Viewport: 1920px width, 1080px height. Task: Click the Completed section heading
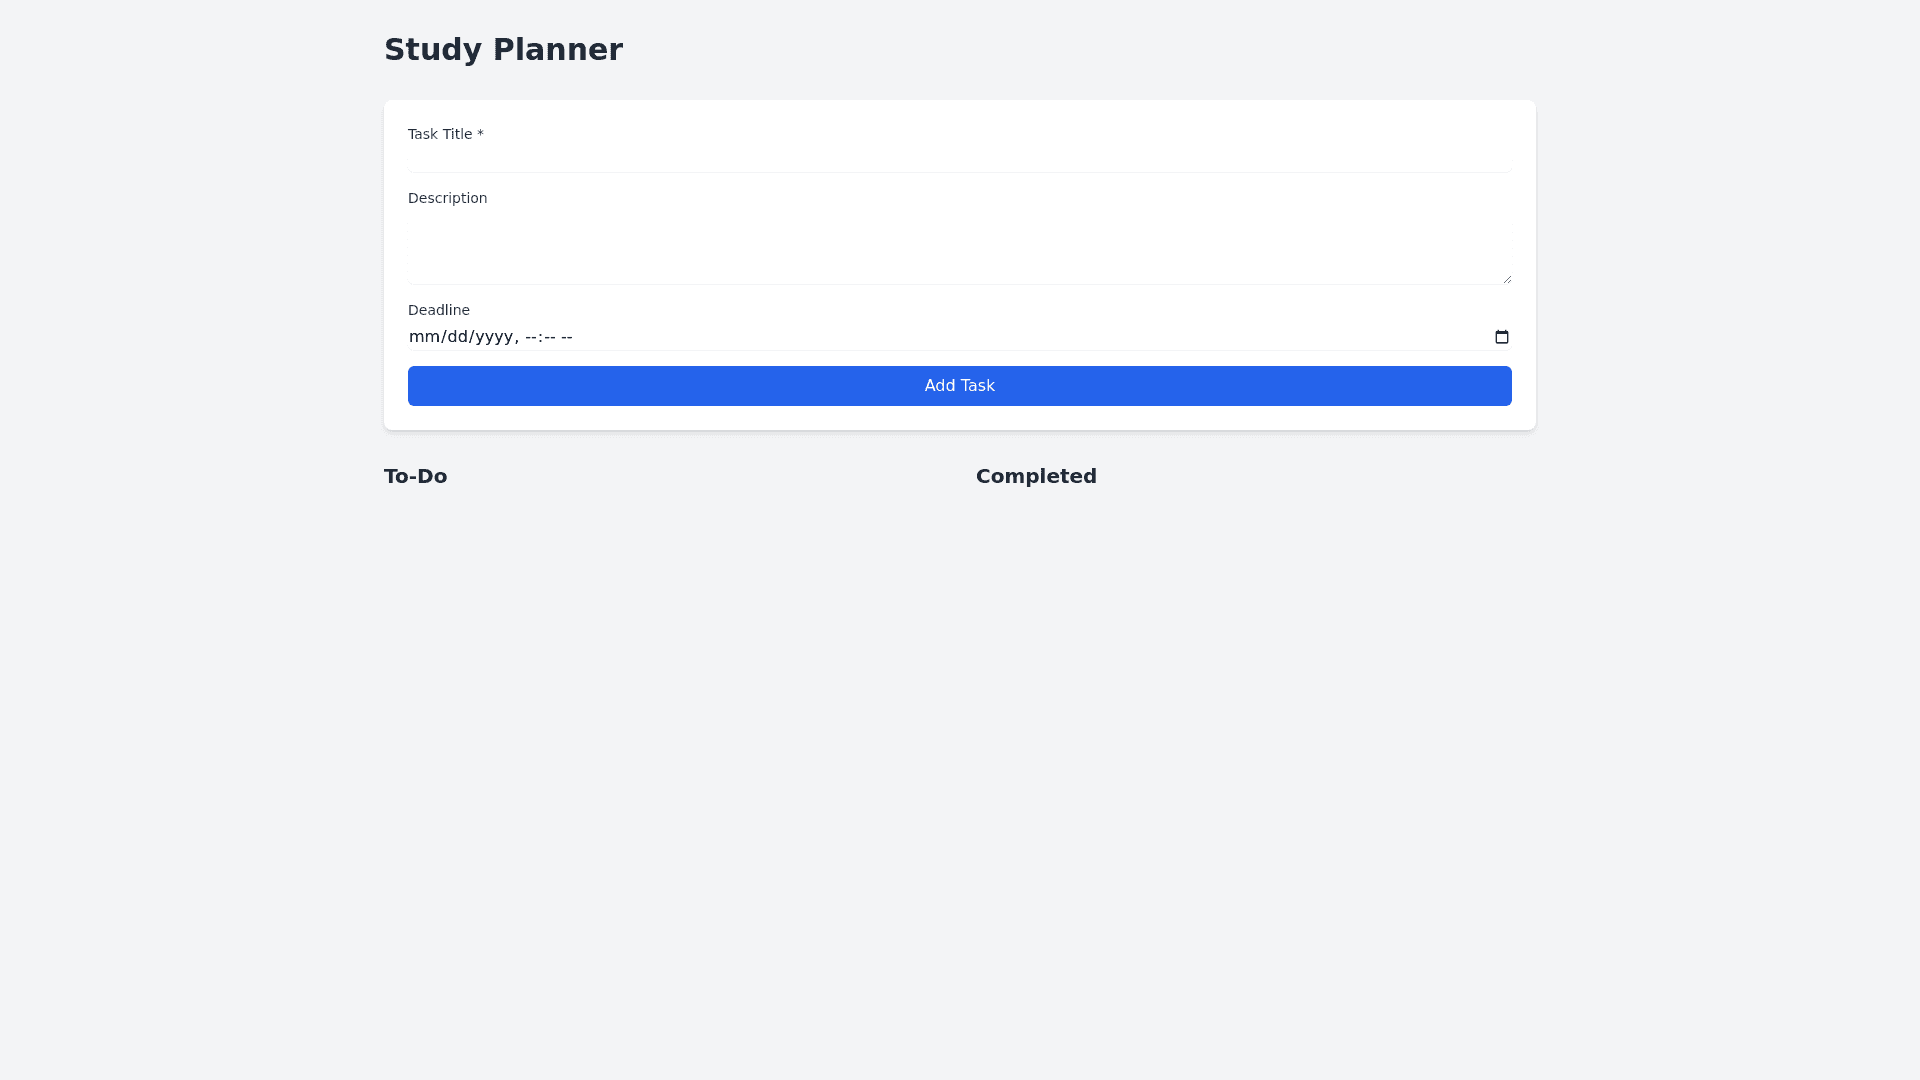1036,476
